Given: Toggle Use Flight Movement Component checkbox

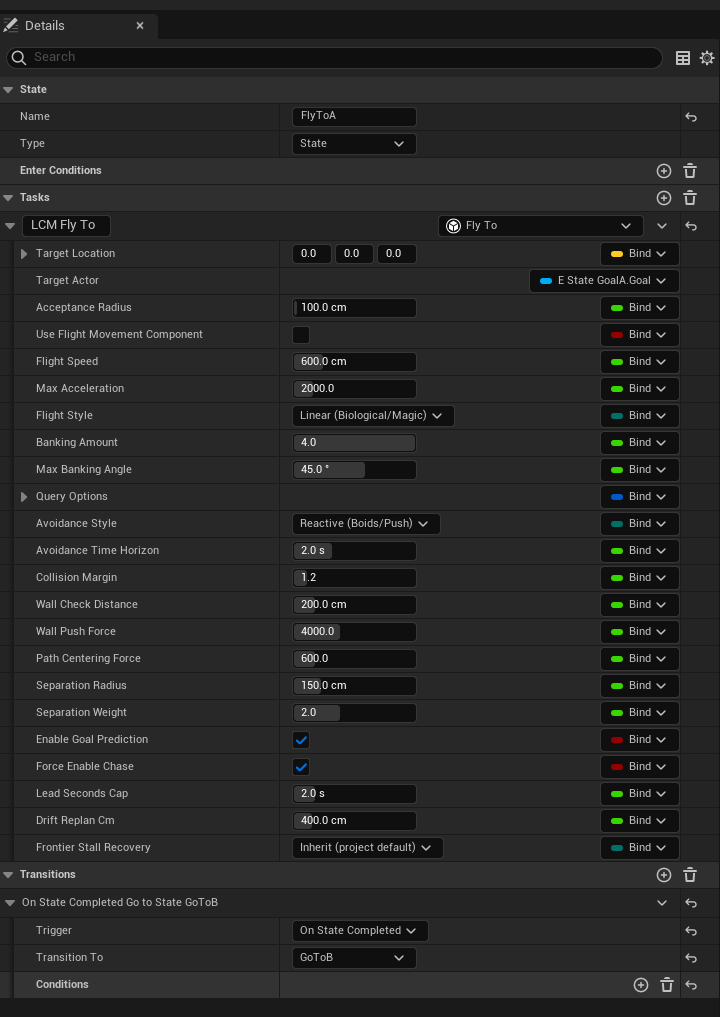Looking at the screenshot, I should (x=301, y=335).
